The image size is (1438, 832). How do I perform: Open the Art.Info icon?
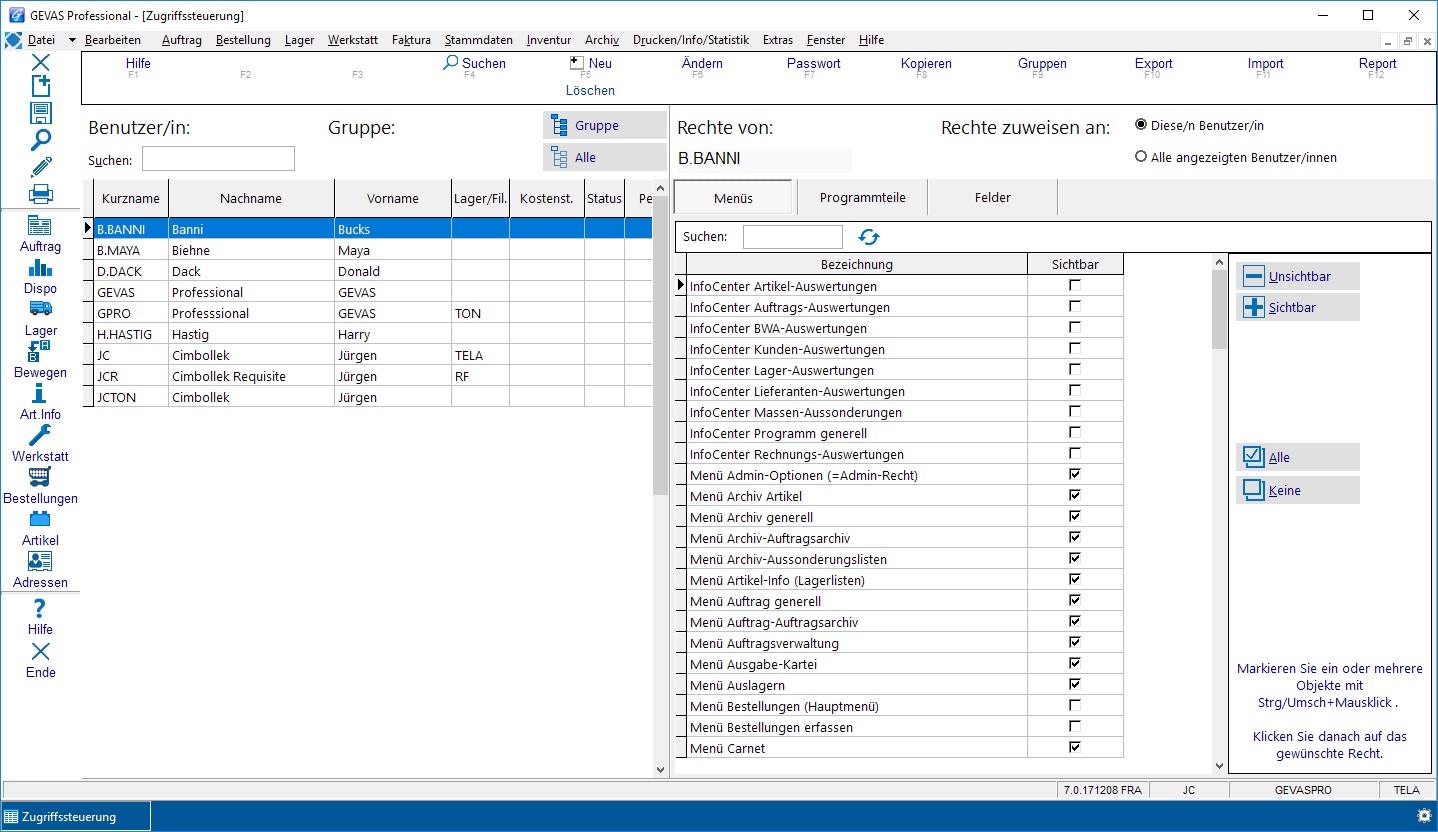40,393
